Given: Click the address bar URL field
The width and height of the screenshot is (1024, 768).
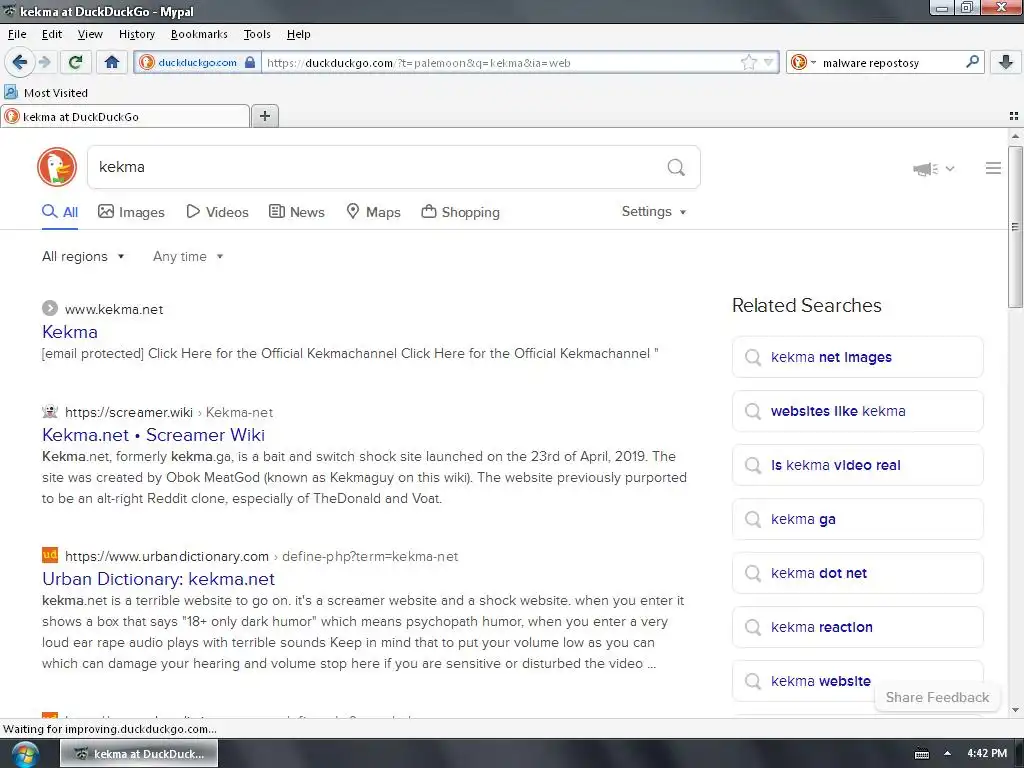Looking at the screenshot, I should 500,63.
